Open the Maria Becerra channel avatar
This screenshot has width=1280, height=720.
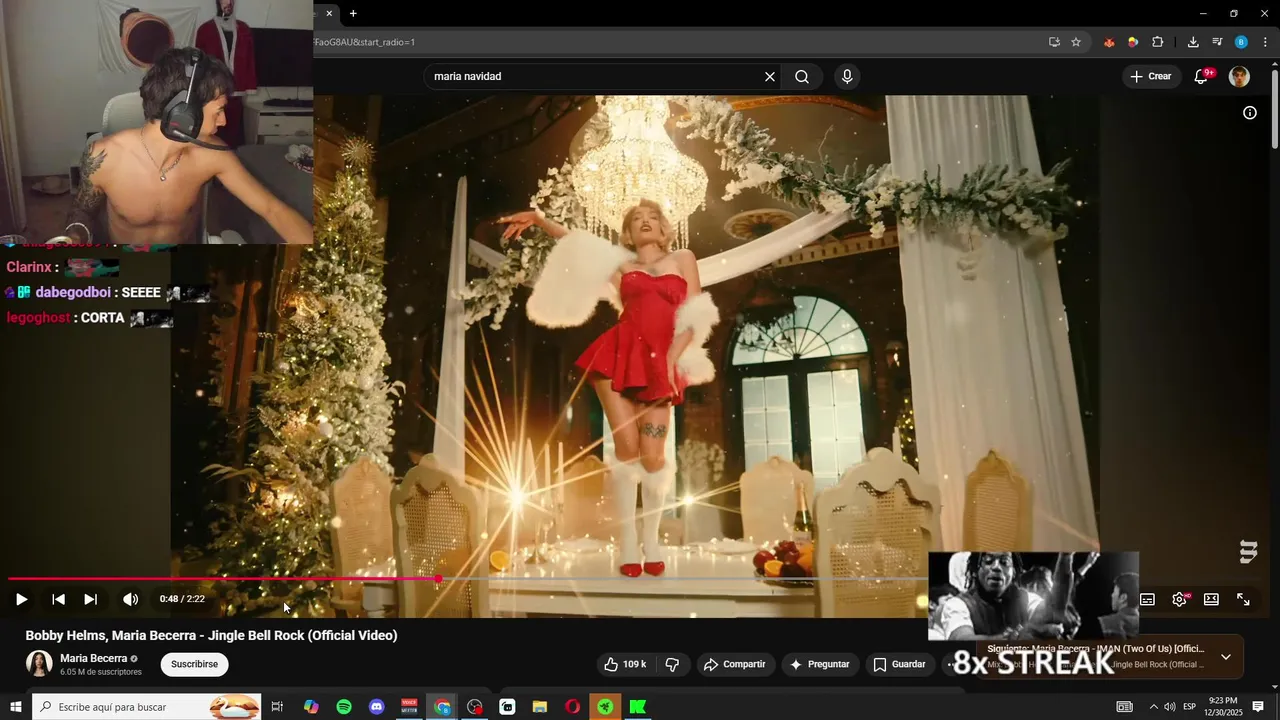coord(39,664)
